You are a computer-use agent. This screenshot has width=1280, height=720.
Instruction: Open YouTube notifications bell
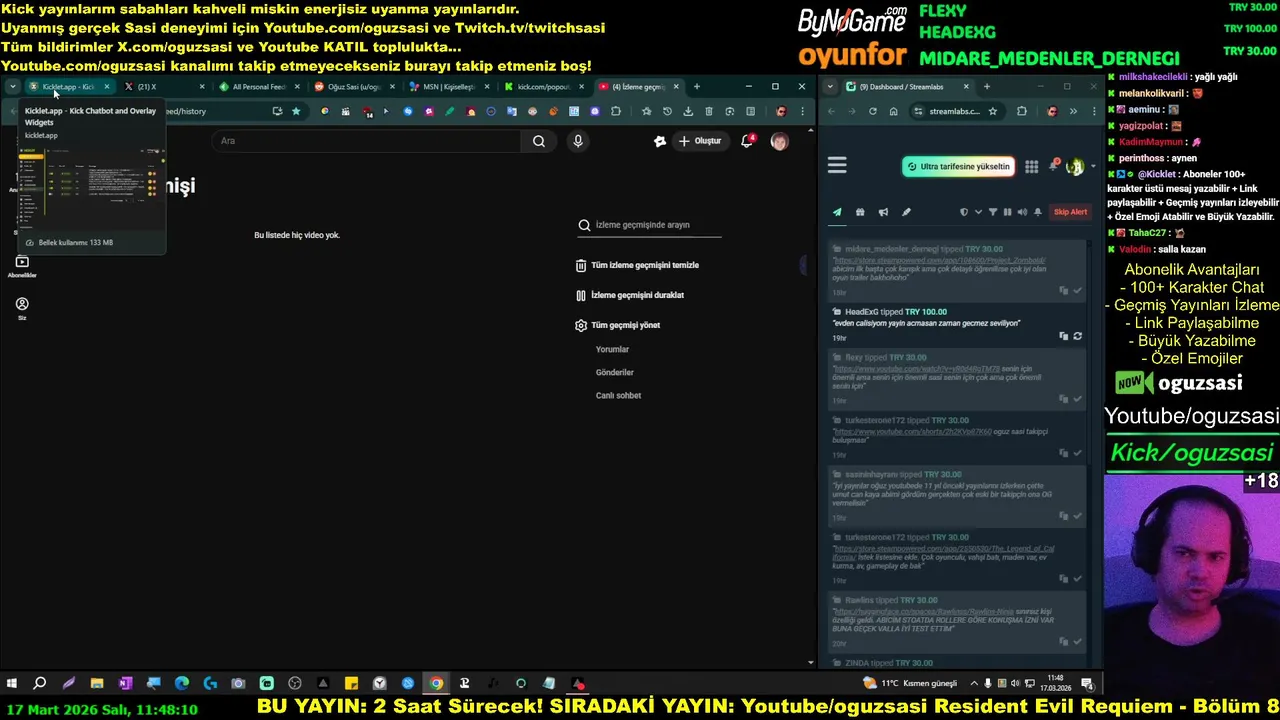(747, 141)
